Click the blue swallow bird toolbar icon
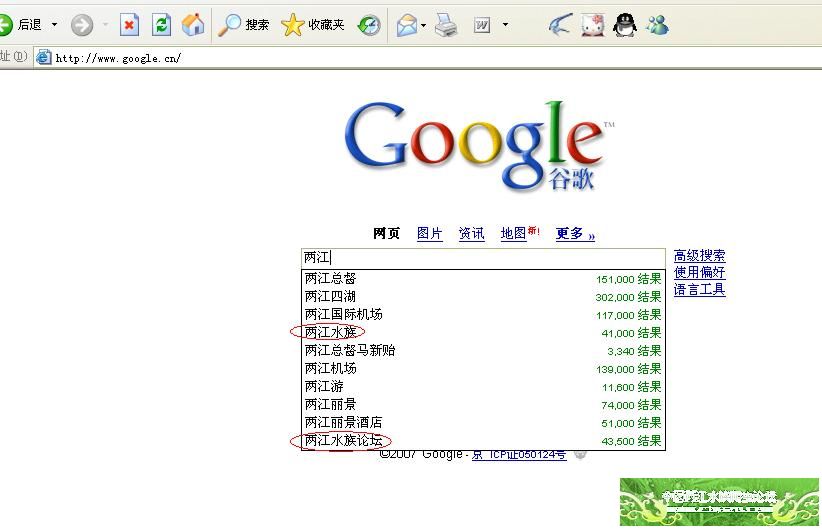Viewport: 822px width, 529px height. (560, 25)
